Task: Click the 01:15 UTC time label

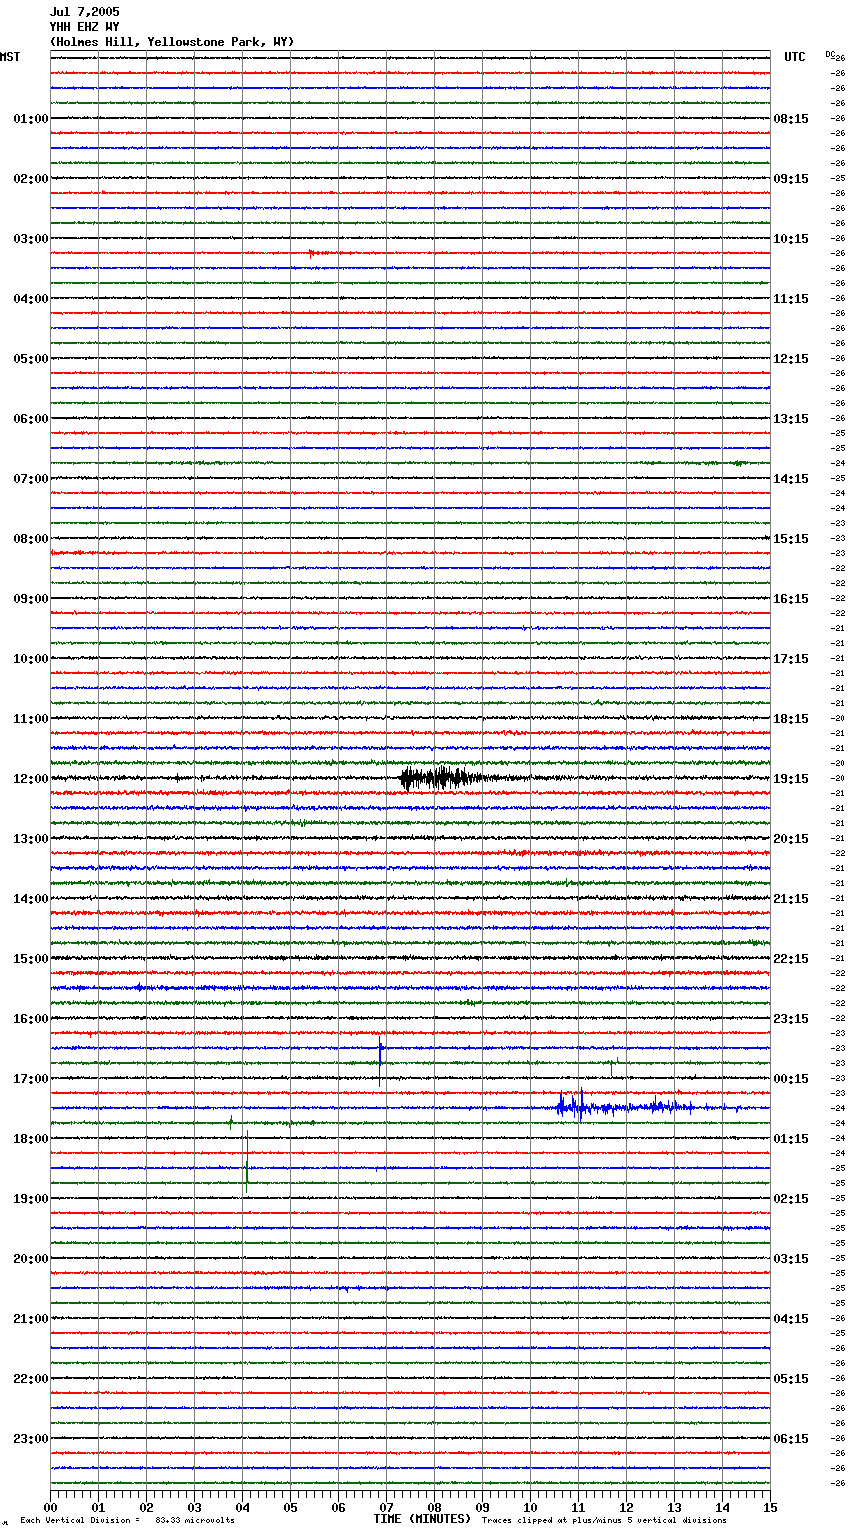Action: coord(791,1139)
